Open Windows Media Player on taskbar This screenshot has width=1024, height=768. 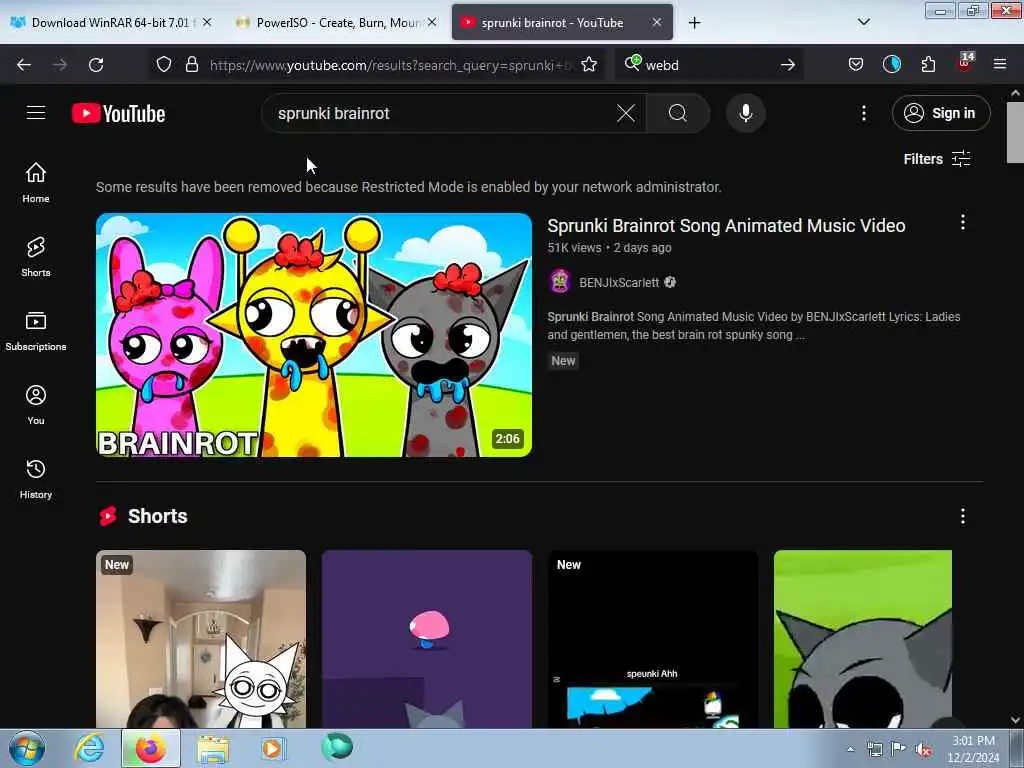(x=272, y=748)
